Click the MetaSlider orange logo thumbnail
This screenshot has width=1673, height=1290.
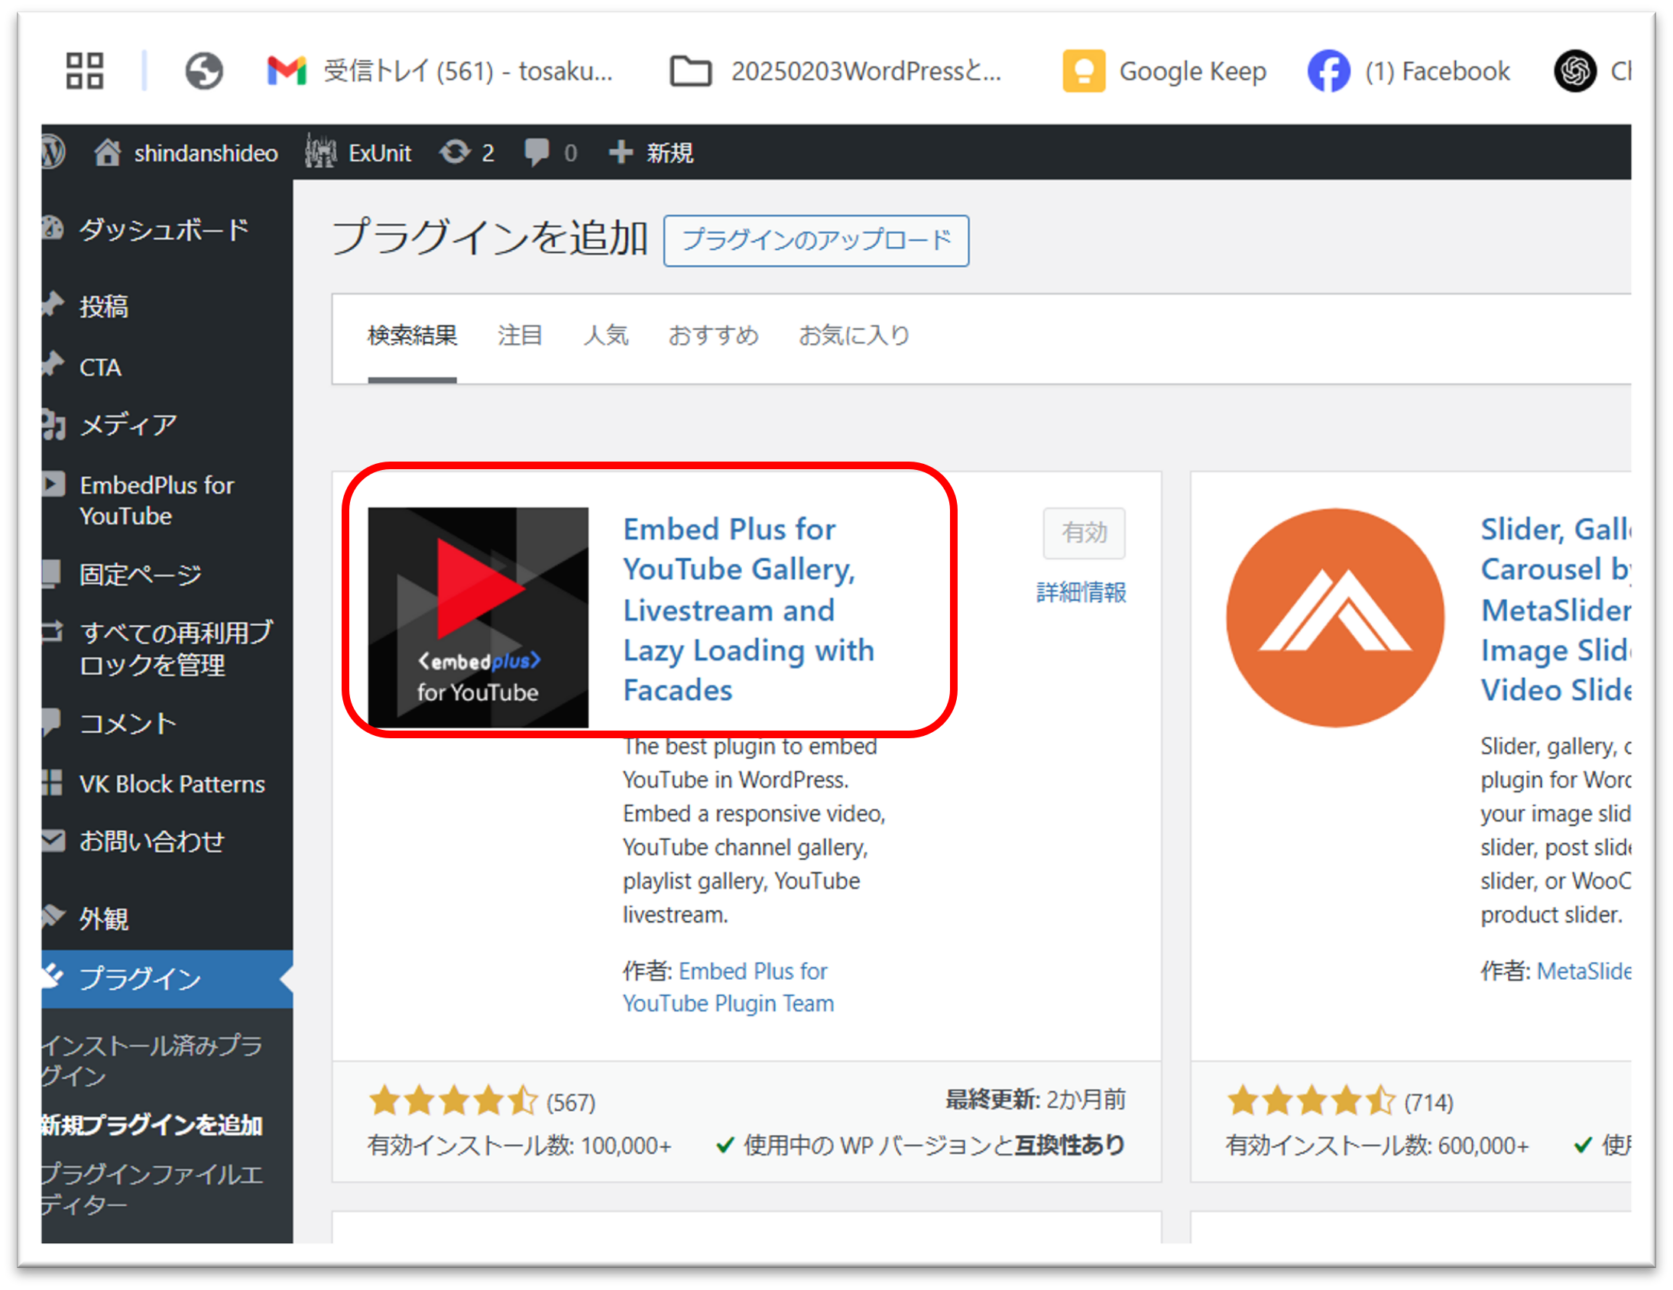pos(1335,617)
